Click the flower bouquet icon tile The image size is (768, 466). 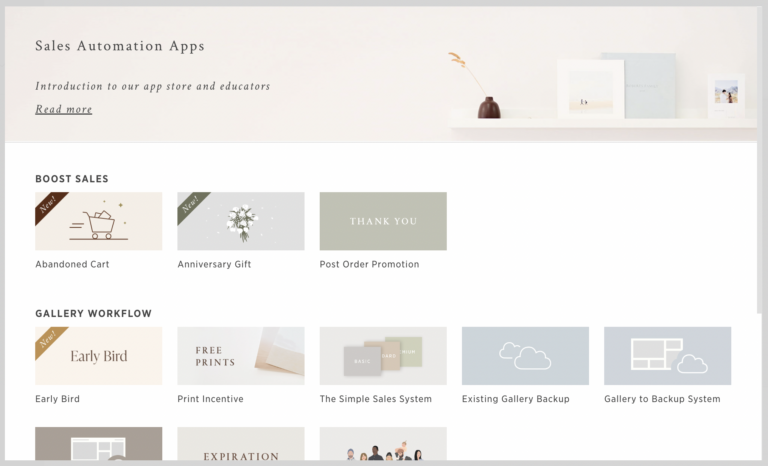(x=241, y=221)
